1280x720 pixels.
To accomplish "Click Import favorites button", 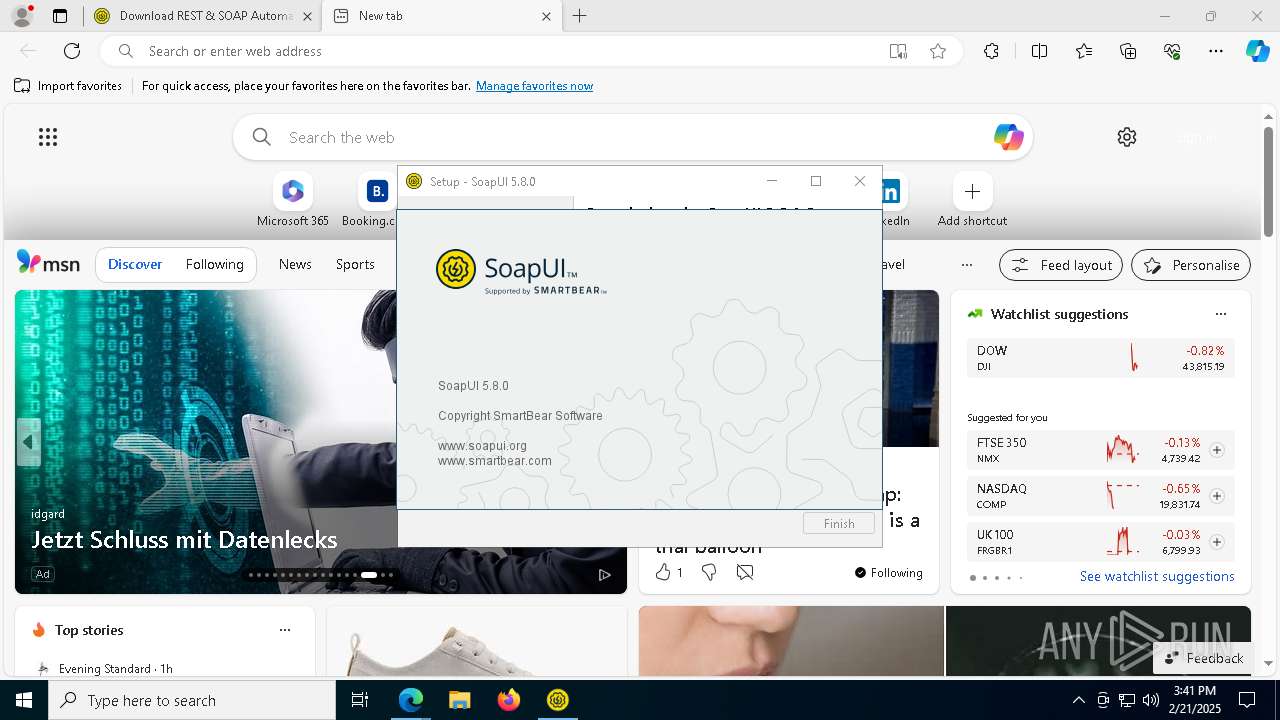I will (x=68, y=86).
